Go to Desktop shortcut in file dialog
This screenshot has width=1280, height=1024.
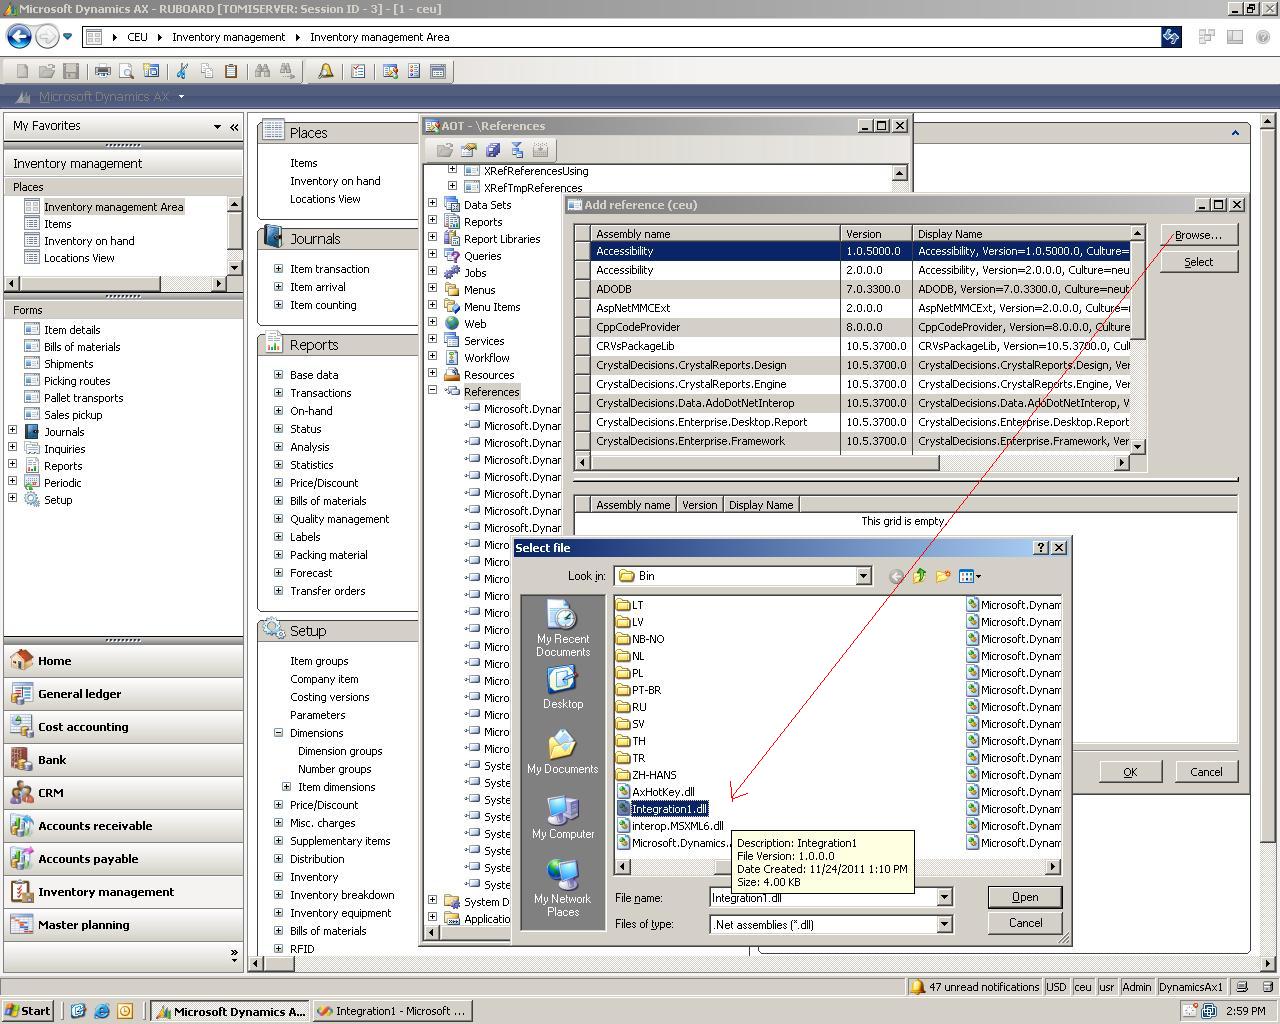(563, 688)
